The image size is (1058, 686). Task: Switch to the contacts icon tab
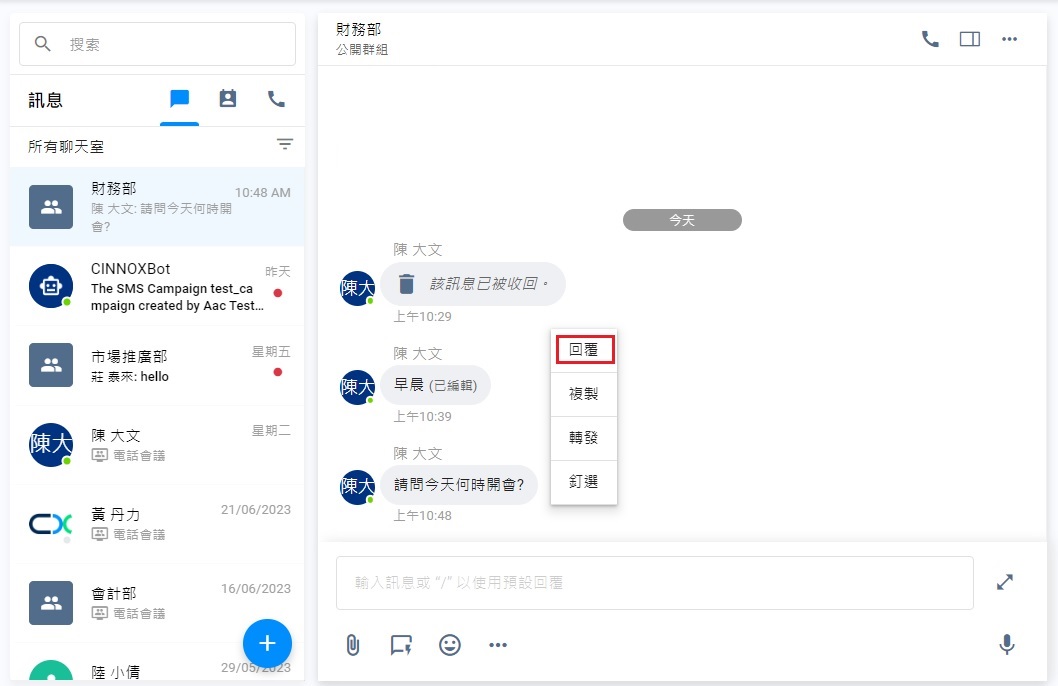coord(227,99)
